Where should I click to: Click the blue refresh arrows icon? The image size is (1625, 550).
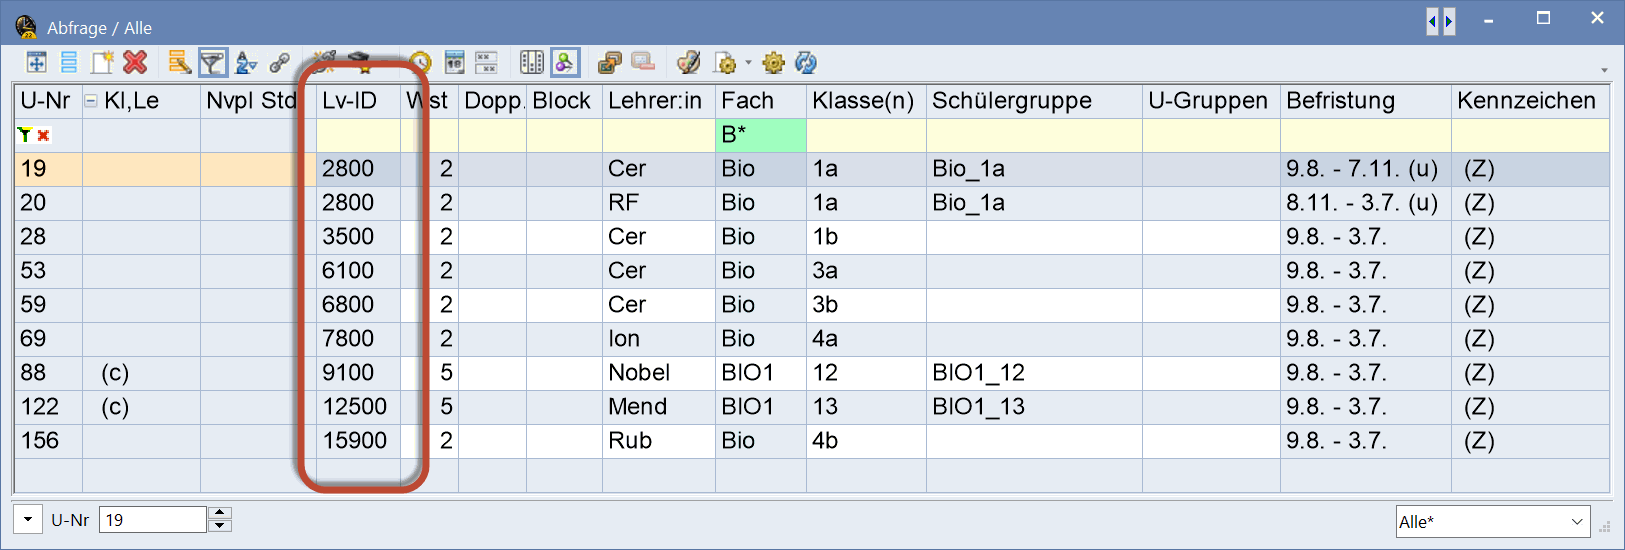(806, 63)
